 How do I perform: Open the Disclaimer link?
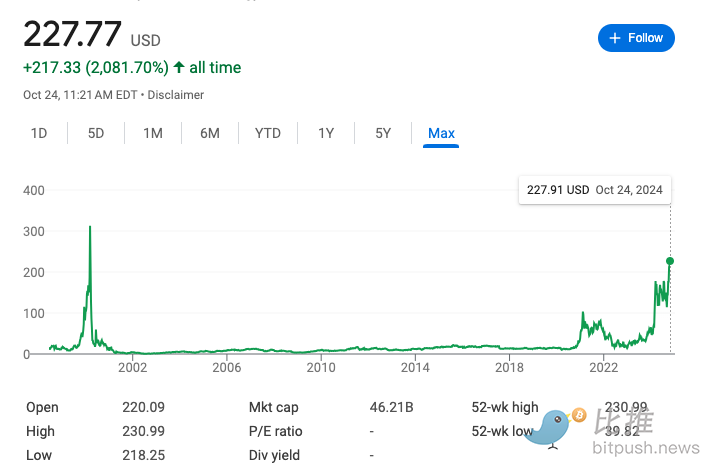[x=178, y=95]
